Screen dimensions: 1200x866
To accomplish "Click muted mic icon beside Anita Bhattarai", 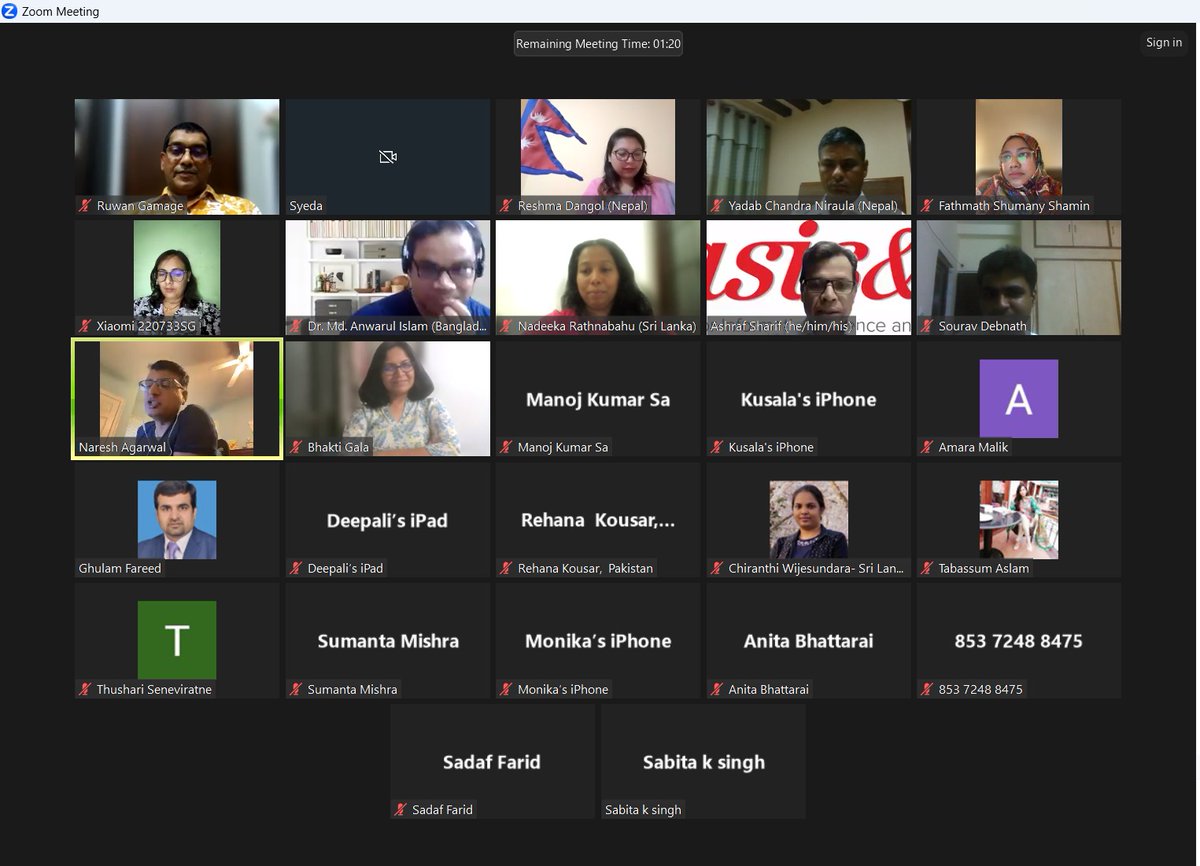I will point(718,689).
